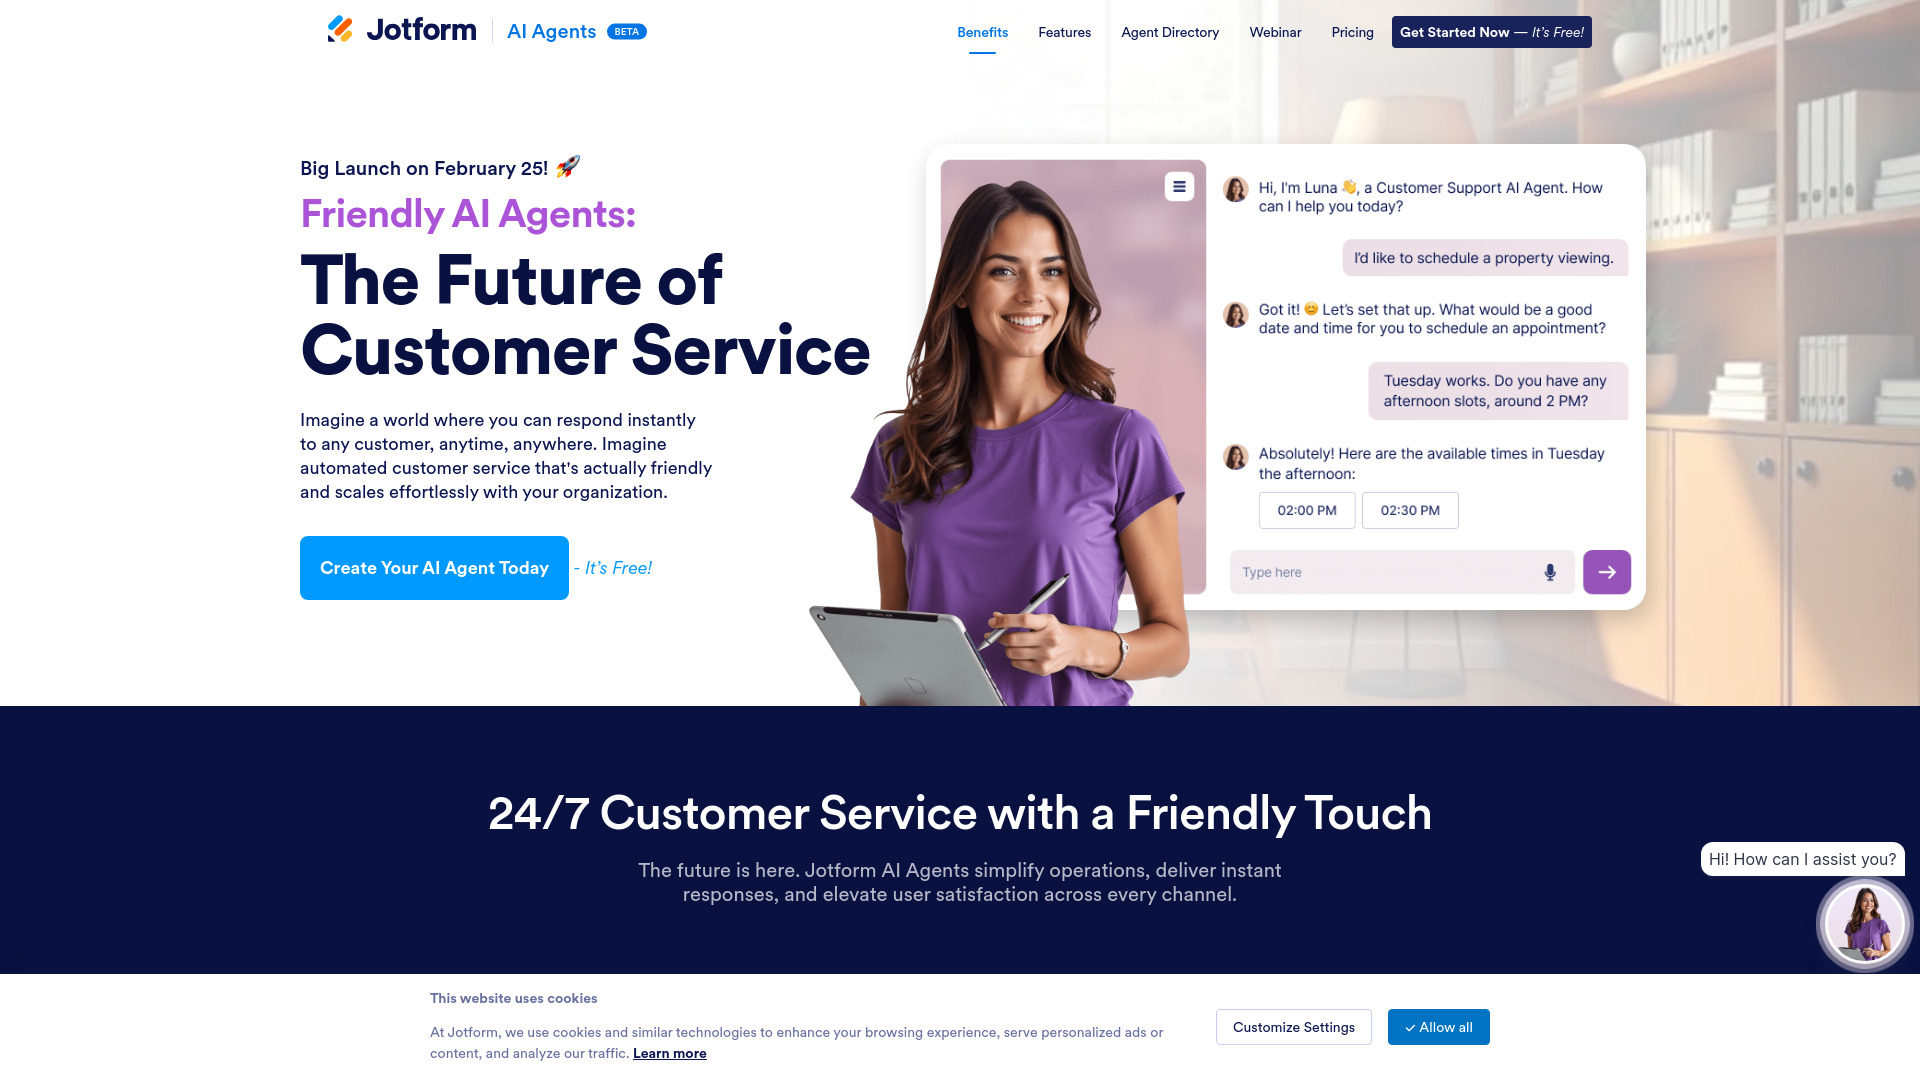Expand the Webinar navigation link
The height and width of the screenshot is (1080, 1920).
coord(1275,32)
